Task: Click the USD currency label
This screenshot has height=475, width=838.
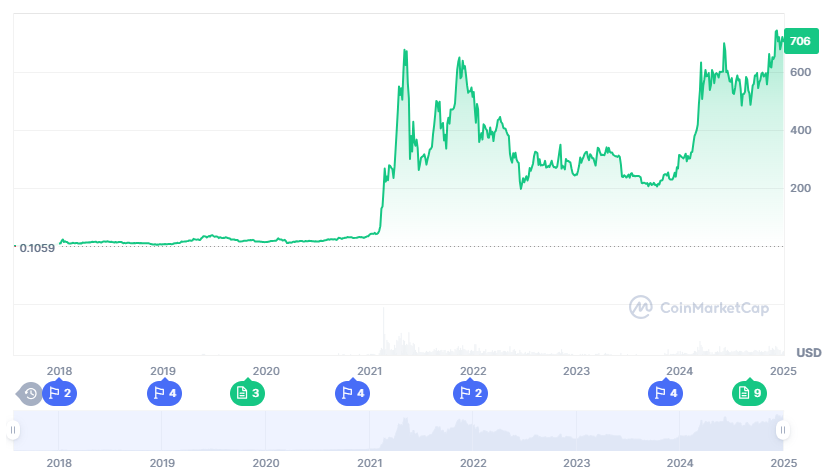Action: tap(808, 352)
